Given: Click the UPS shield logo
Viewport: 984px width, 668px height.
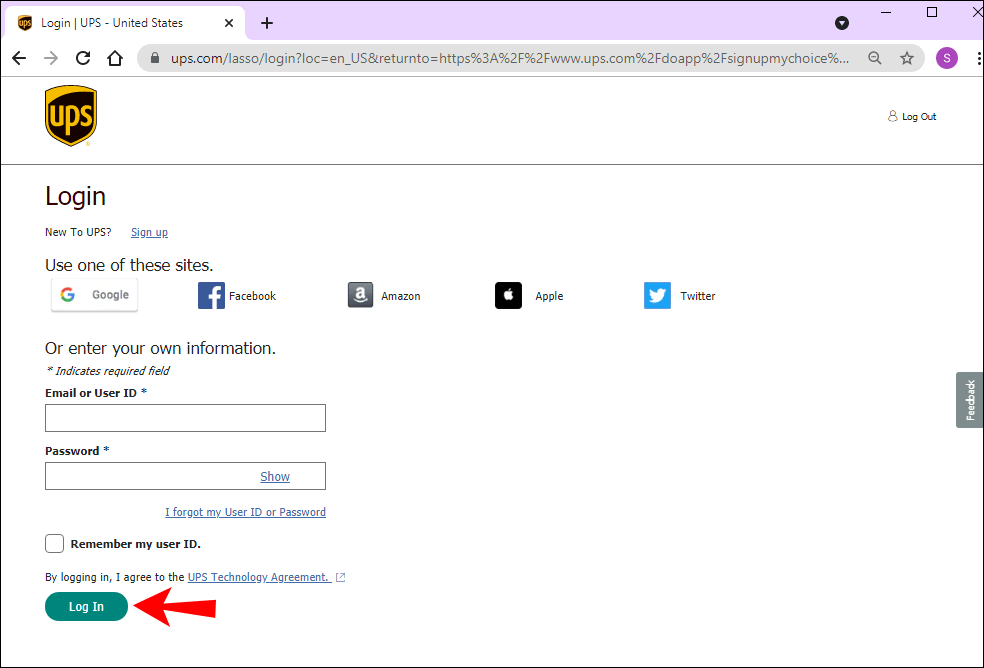Looking at the screenshot, I should coord(70,114).
